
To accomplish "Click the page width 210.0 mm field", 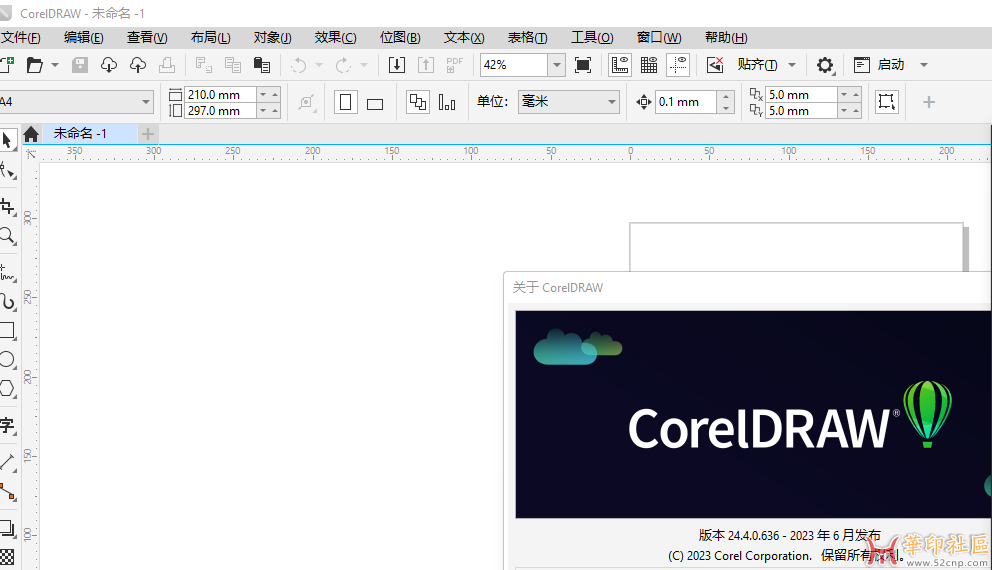I will [221, 94].
